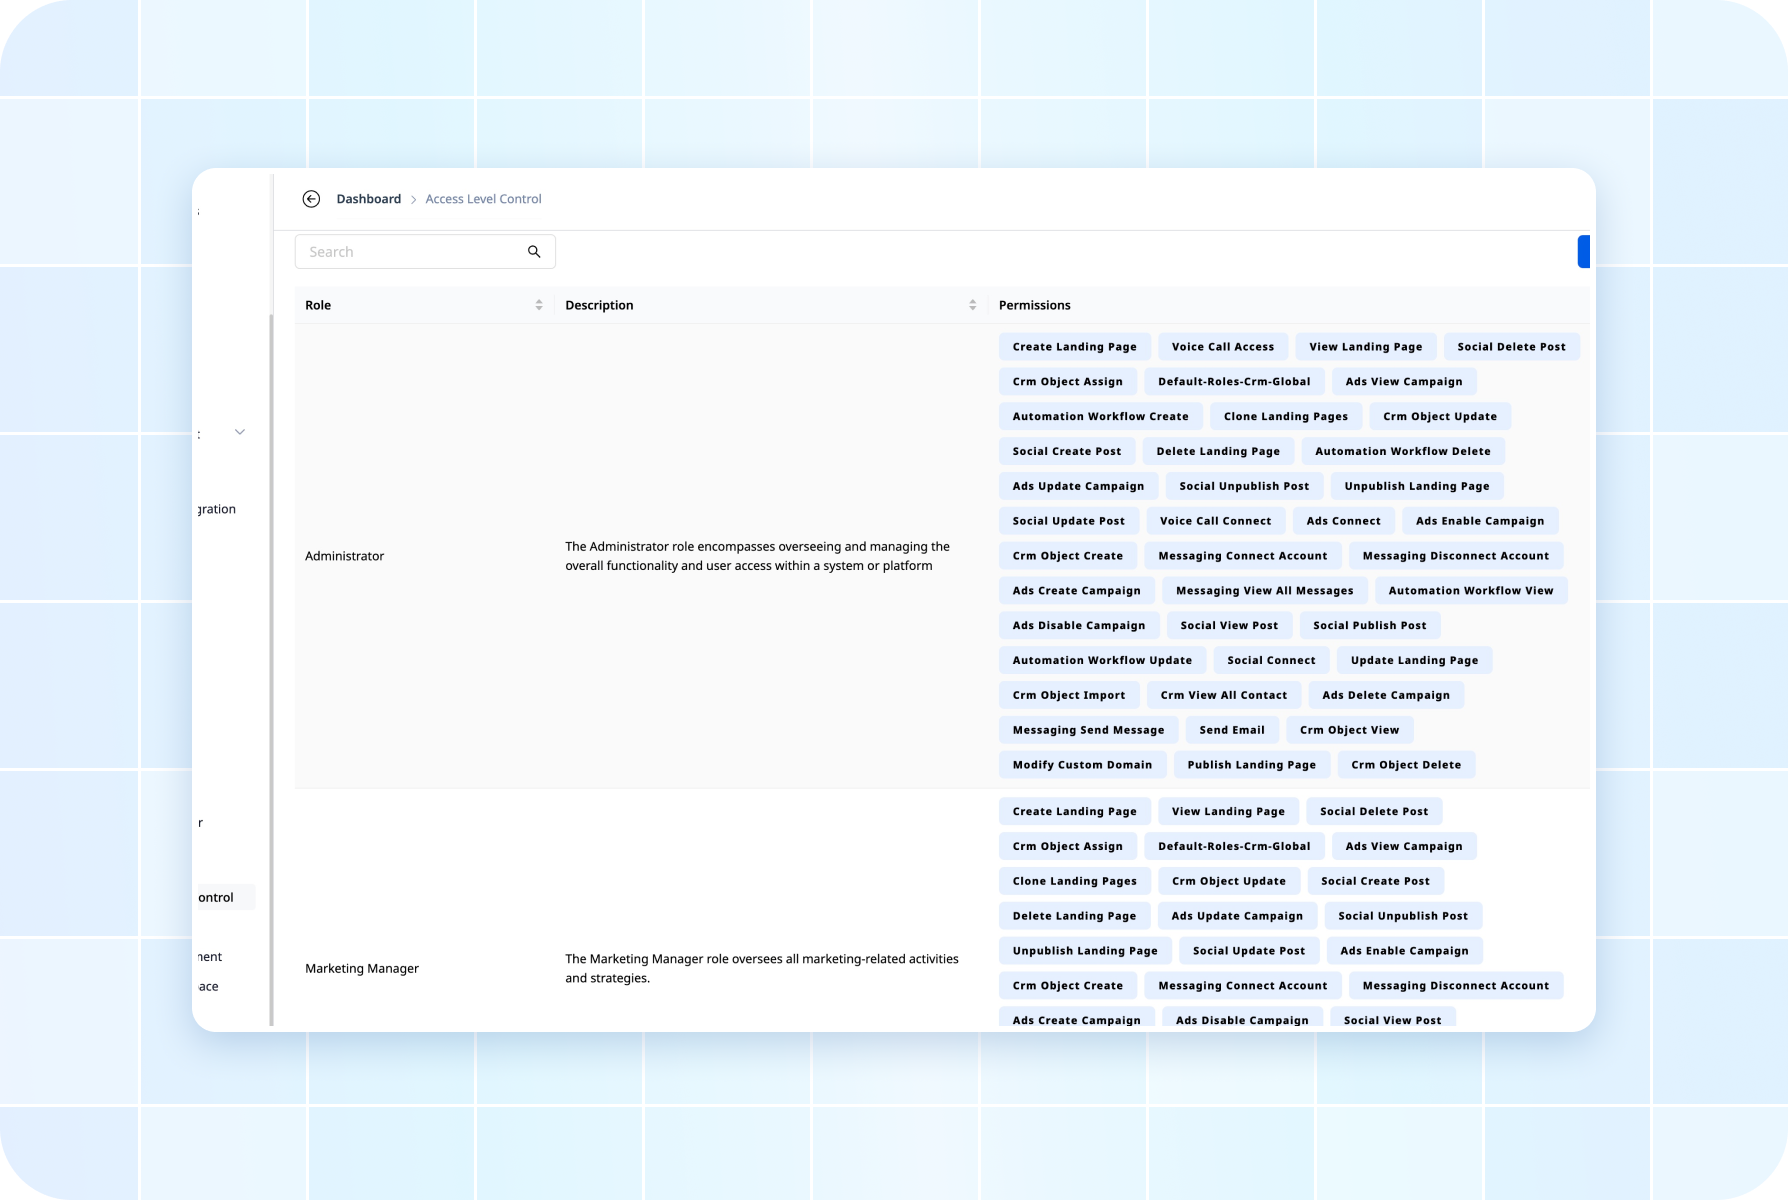Expand the sidebar chevron dropdown
The image size is (1788, 1200).
(240, 432)
